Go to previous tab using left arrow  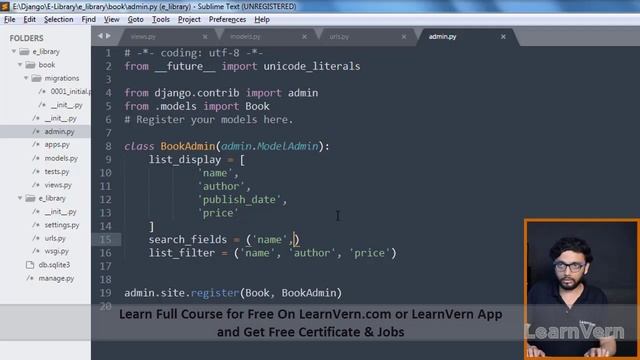[100, 36]
